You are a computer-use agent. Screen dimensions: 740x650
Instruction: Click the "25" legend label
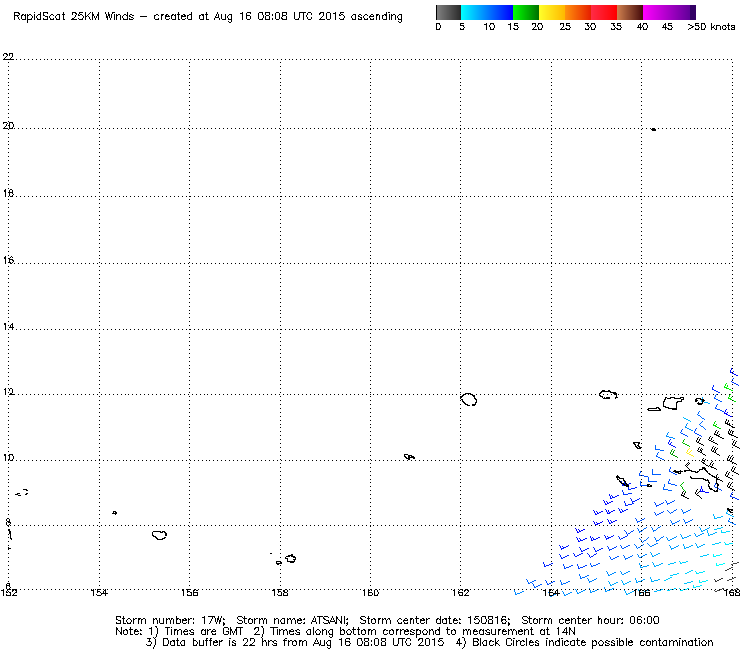point(565,27)
